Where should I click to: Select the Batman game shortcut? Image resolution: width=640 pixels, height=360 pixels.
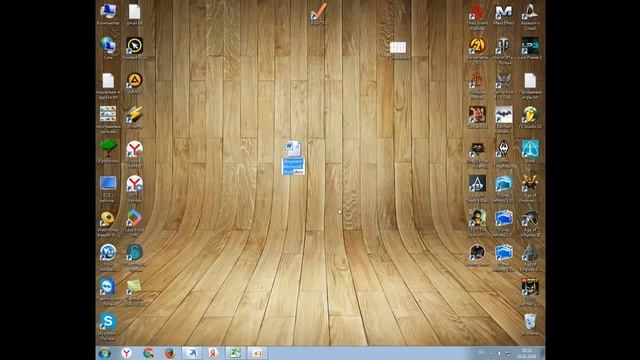(504, 120)
